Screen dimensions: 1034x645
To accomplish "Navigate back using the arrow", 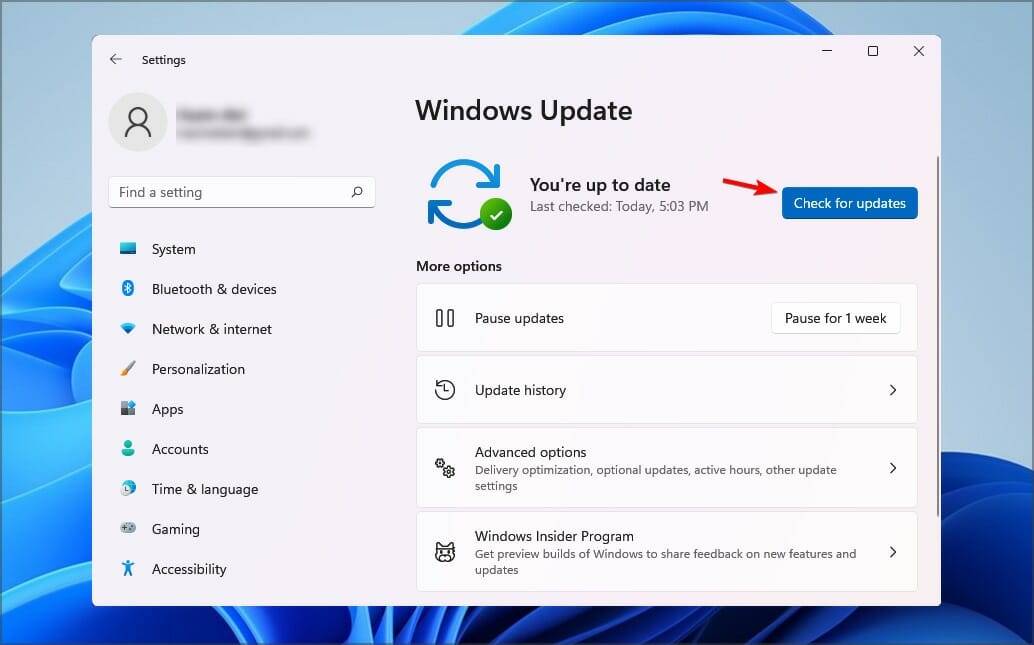I will pos(116,59).
